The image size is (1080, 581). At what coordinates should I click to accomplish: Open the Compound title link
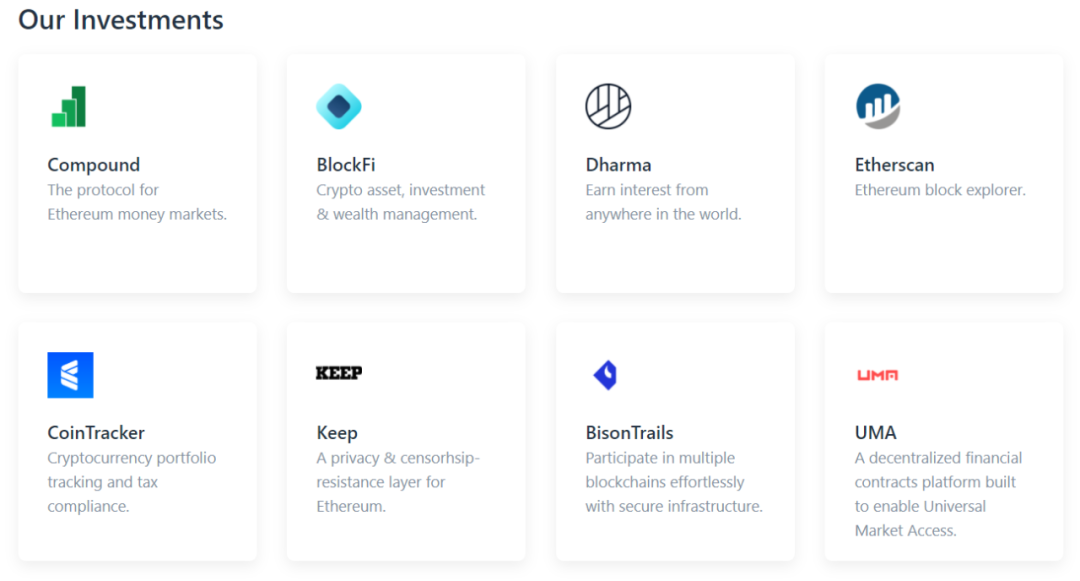pos(94,165)
